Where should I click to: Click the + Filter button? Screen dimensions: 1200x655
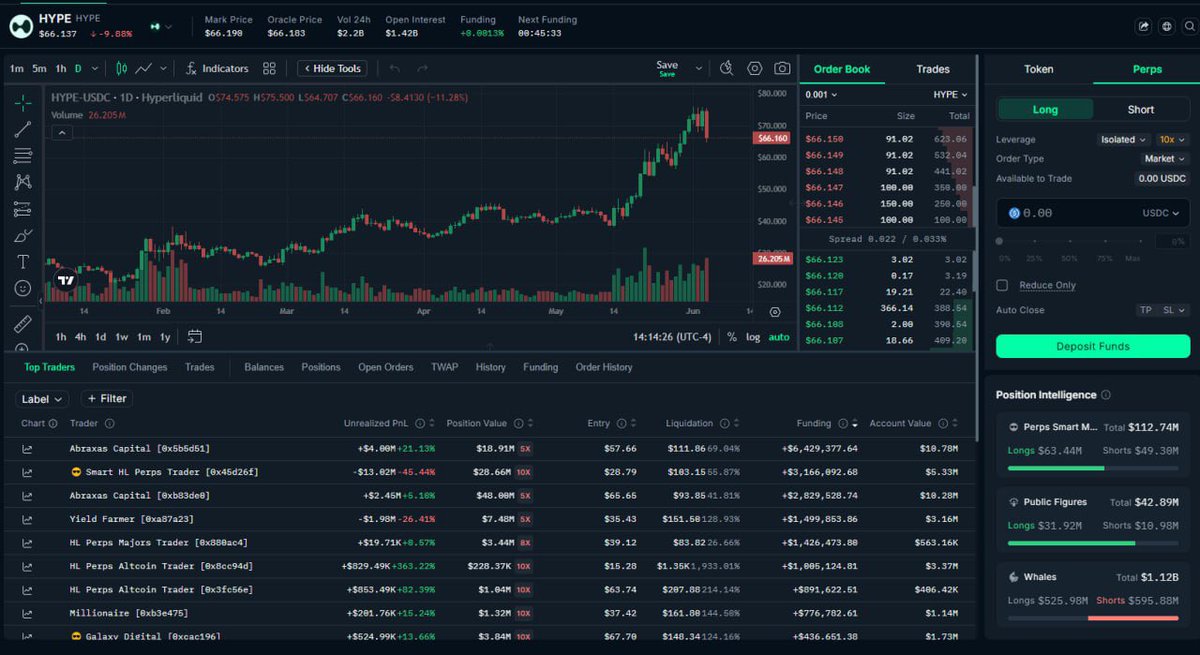[x=106, y=399]
